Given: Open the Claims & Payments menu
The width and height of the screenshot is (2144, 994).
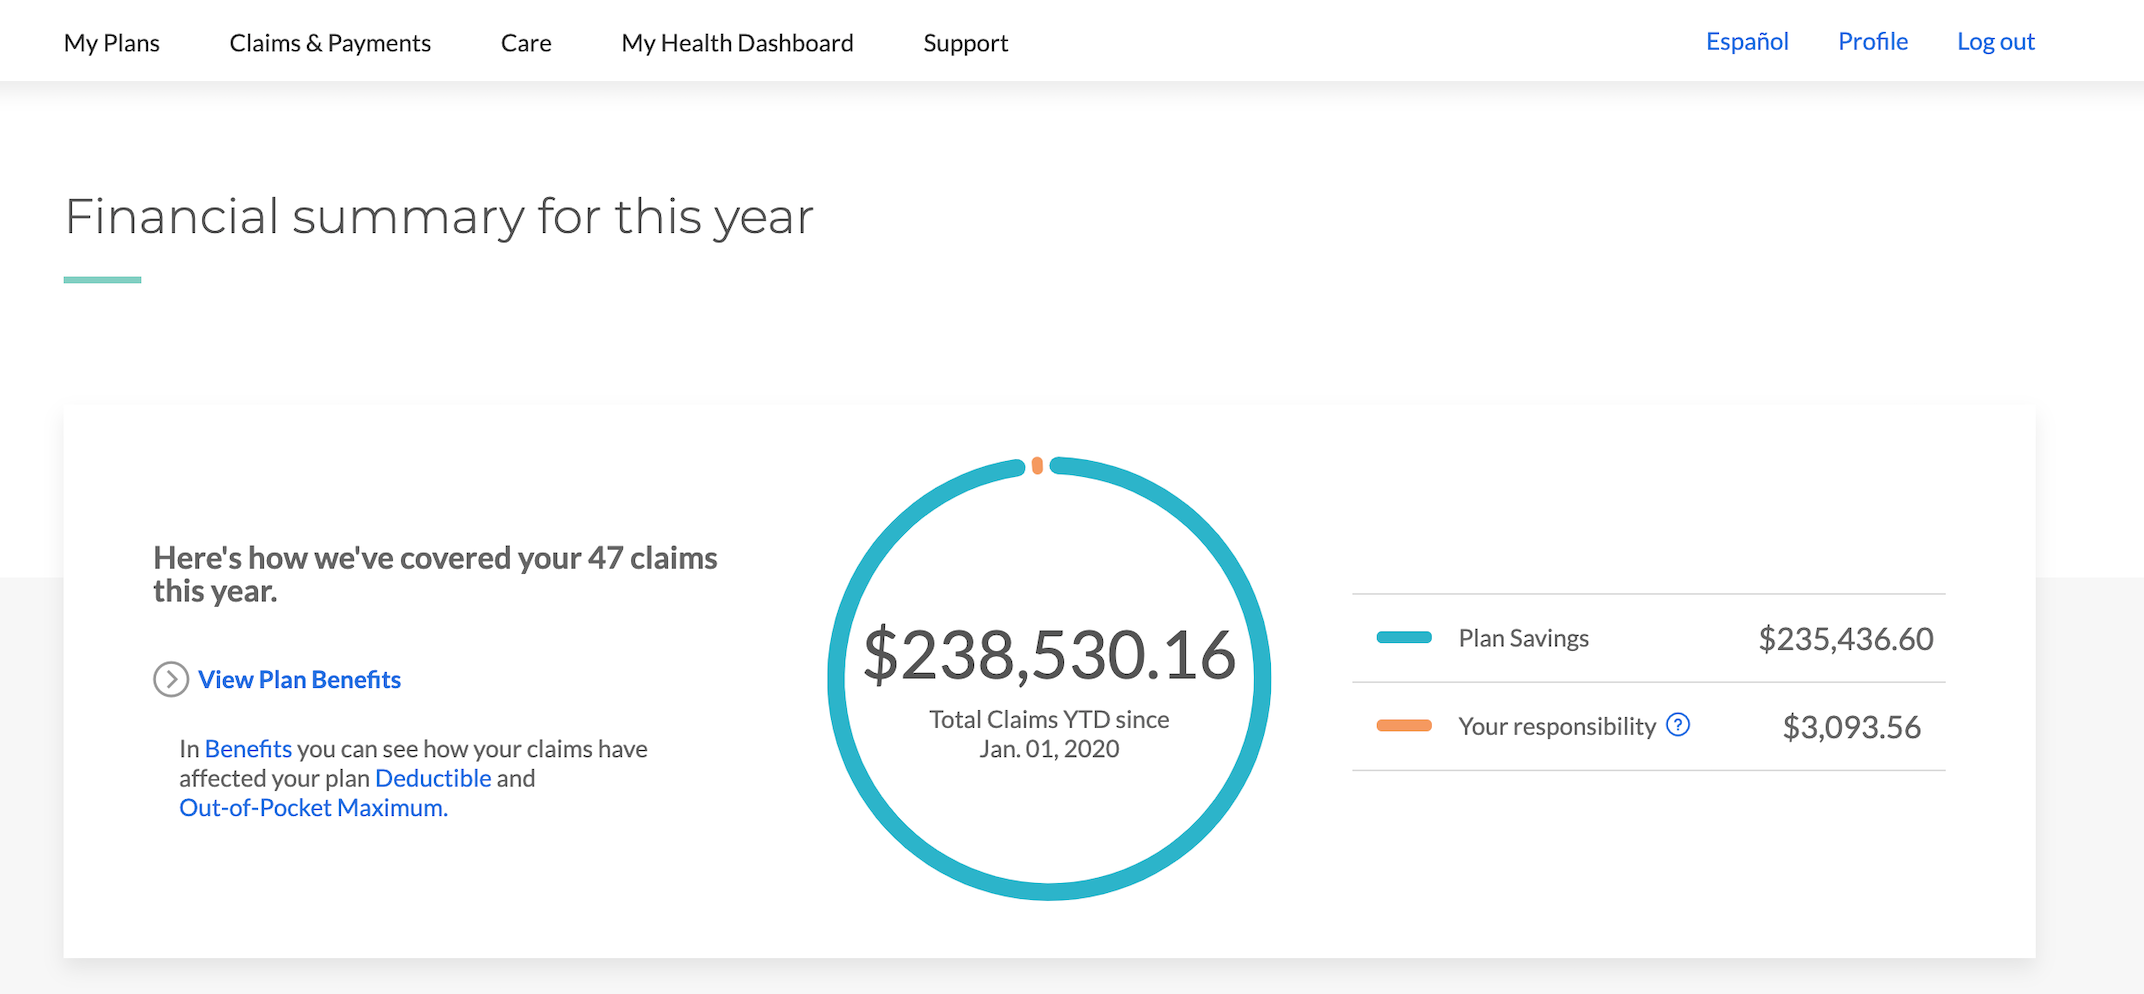Looking at the screenshot, I should [330, 43].
